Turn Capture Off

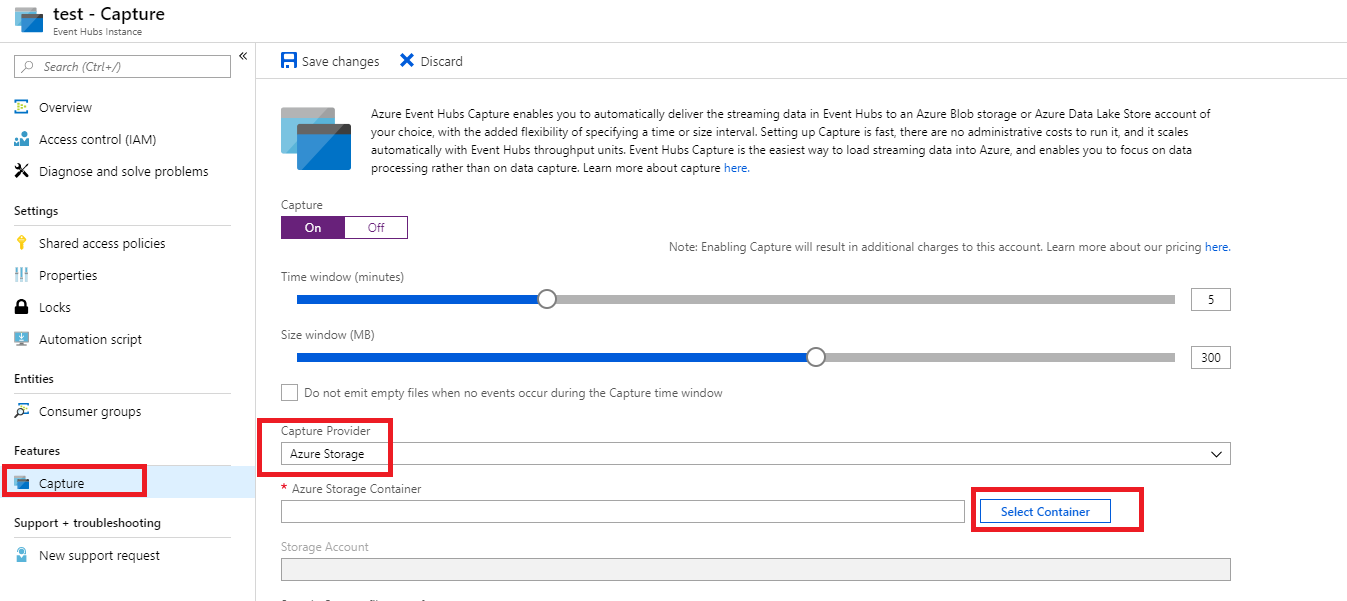point(376,227)
